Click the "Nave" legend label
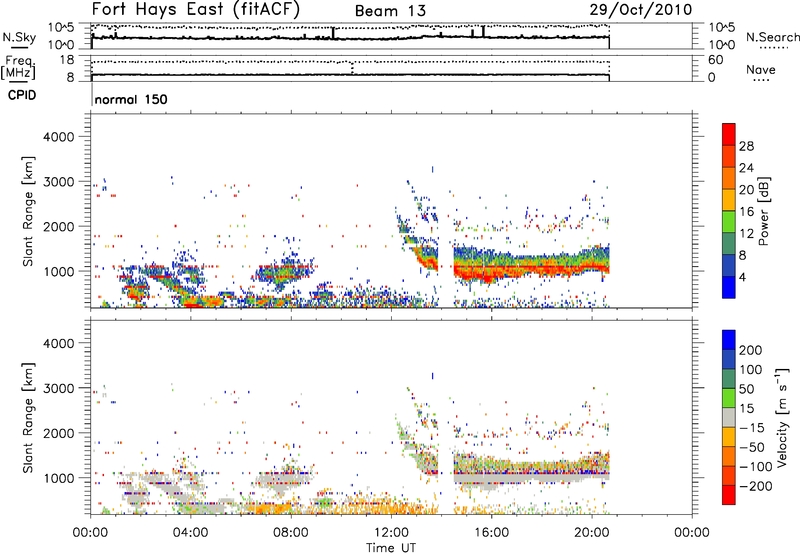 pyautogui.click(x=761, y=69)
